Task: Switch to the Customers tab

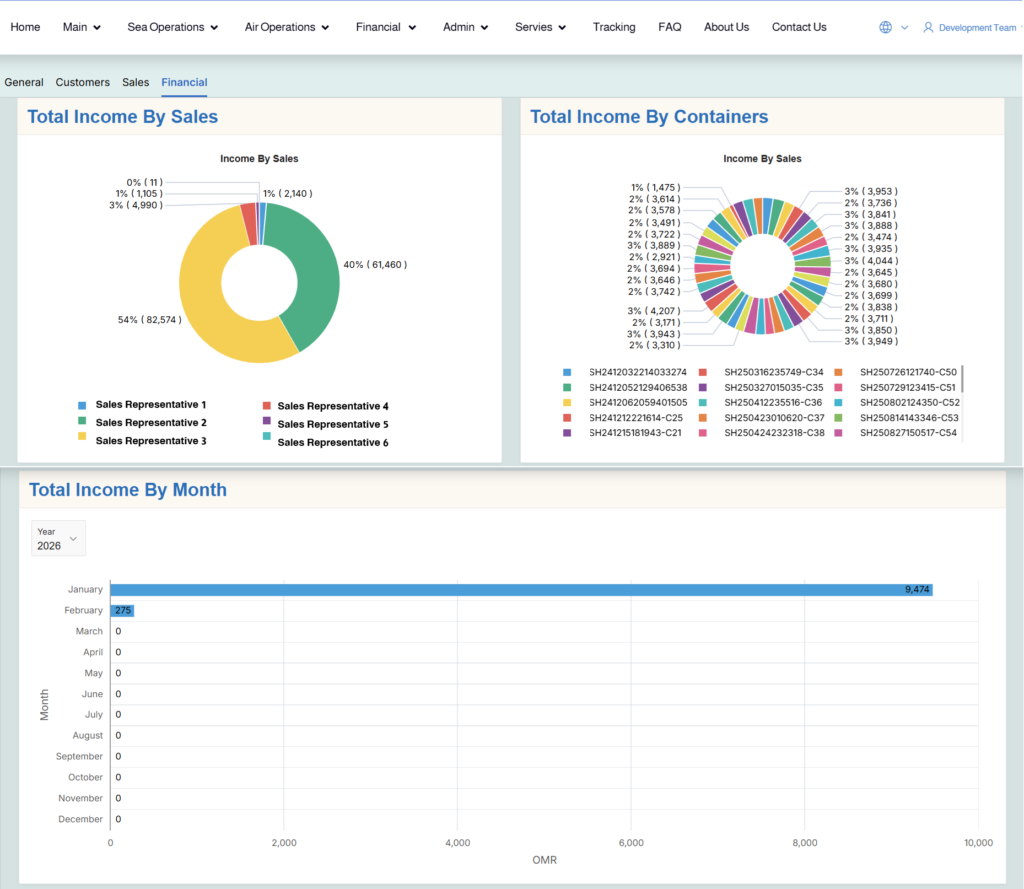Action: (82, 82)
